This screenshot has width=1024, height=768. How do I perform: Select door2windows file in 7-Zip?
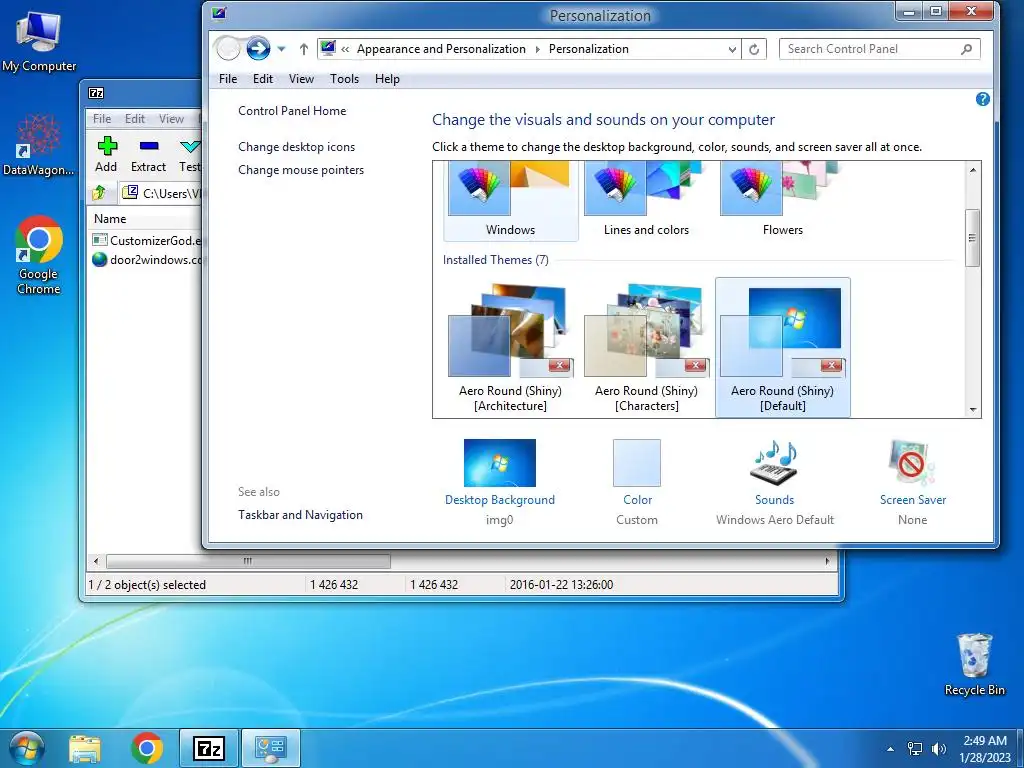pos(147,260)
